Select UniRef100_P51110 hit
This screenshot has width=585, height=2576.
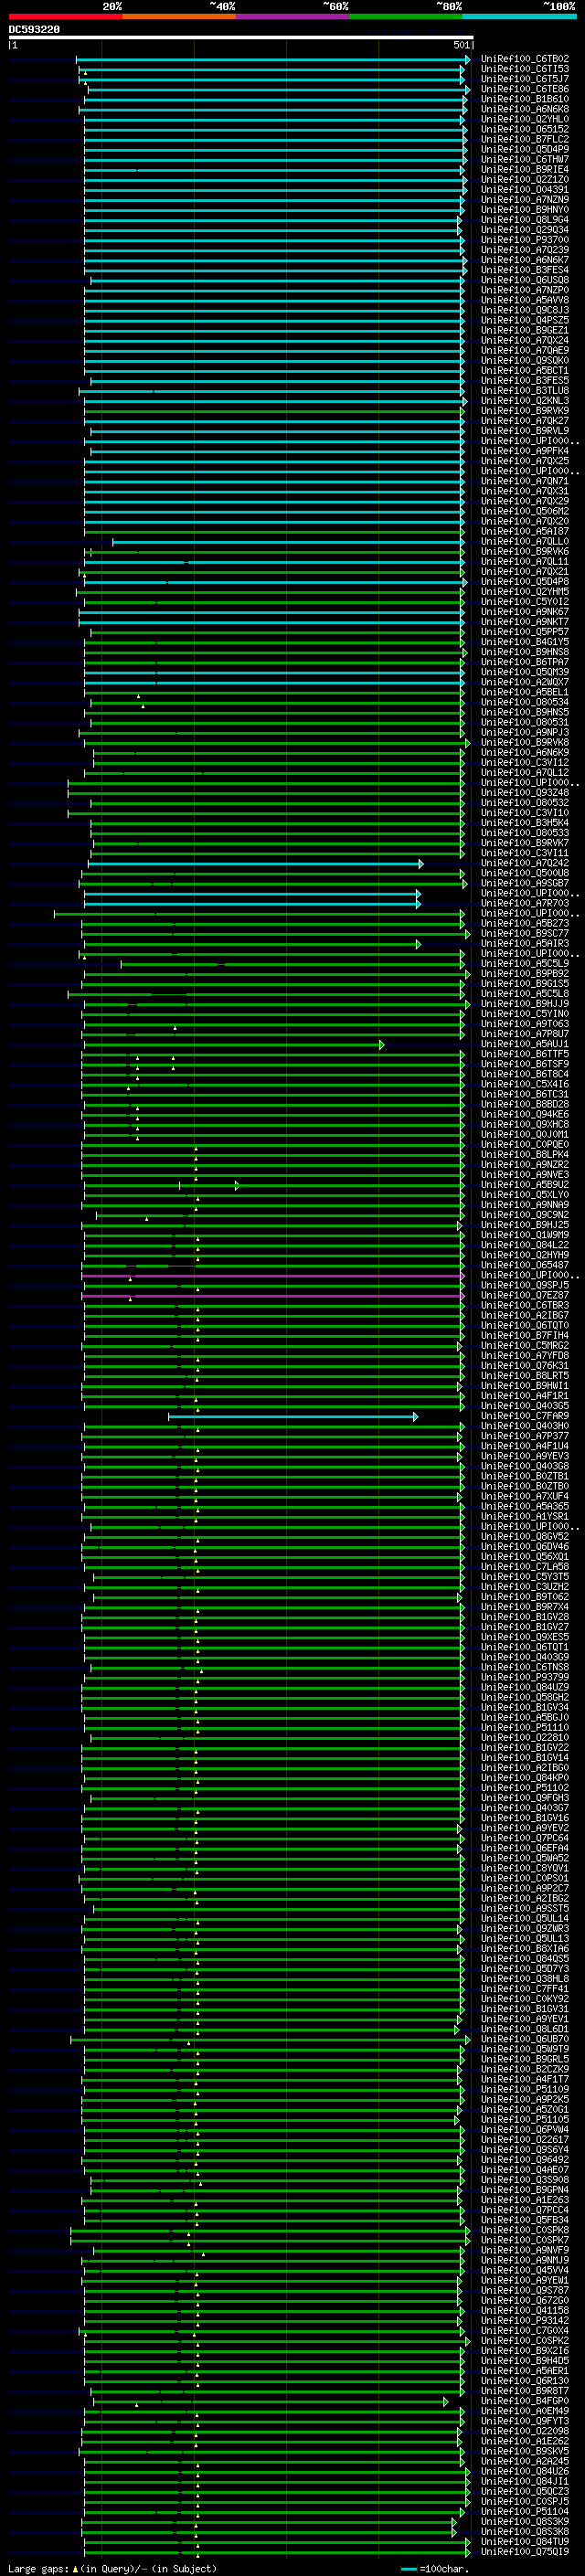525,1727
